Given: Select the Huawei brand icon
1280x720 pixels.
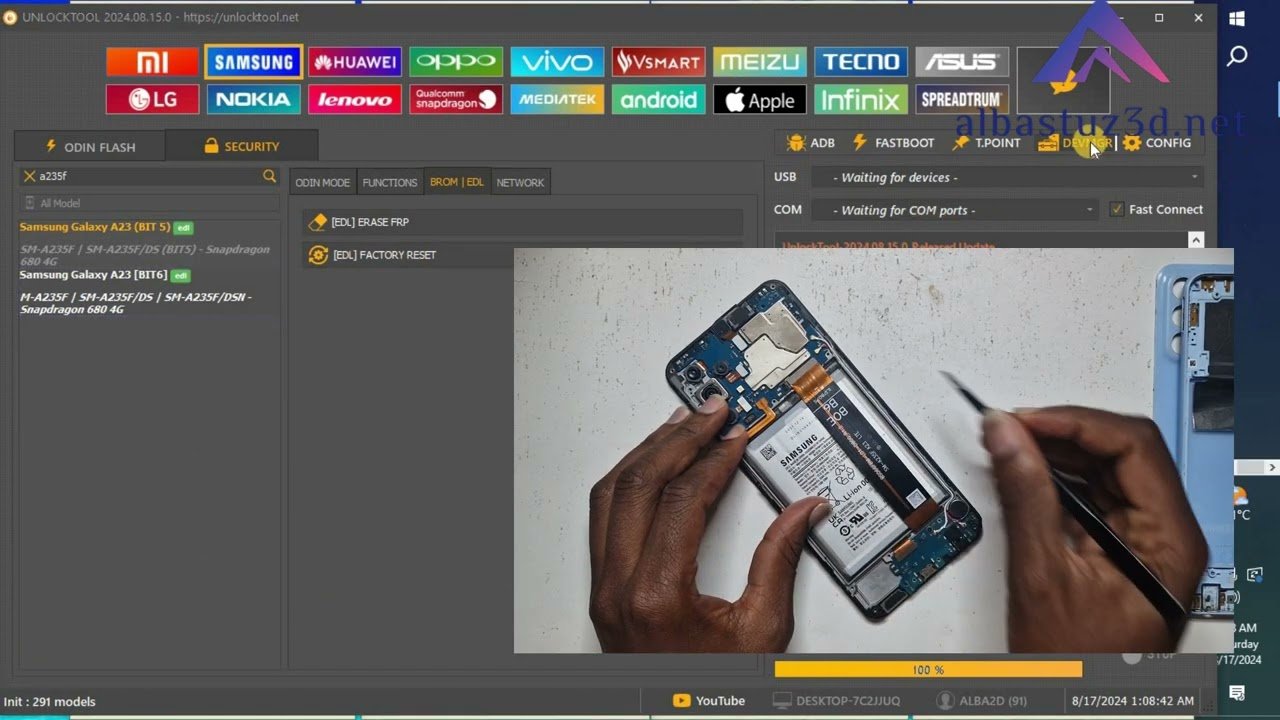Looking at the screenshot, I should click(355, 62).
